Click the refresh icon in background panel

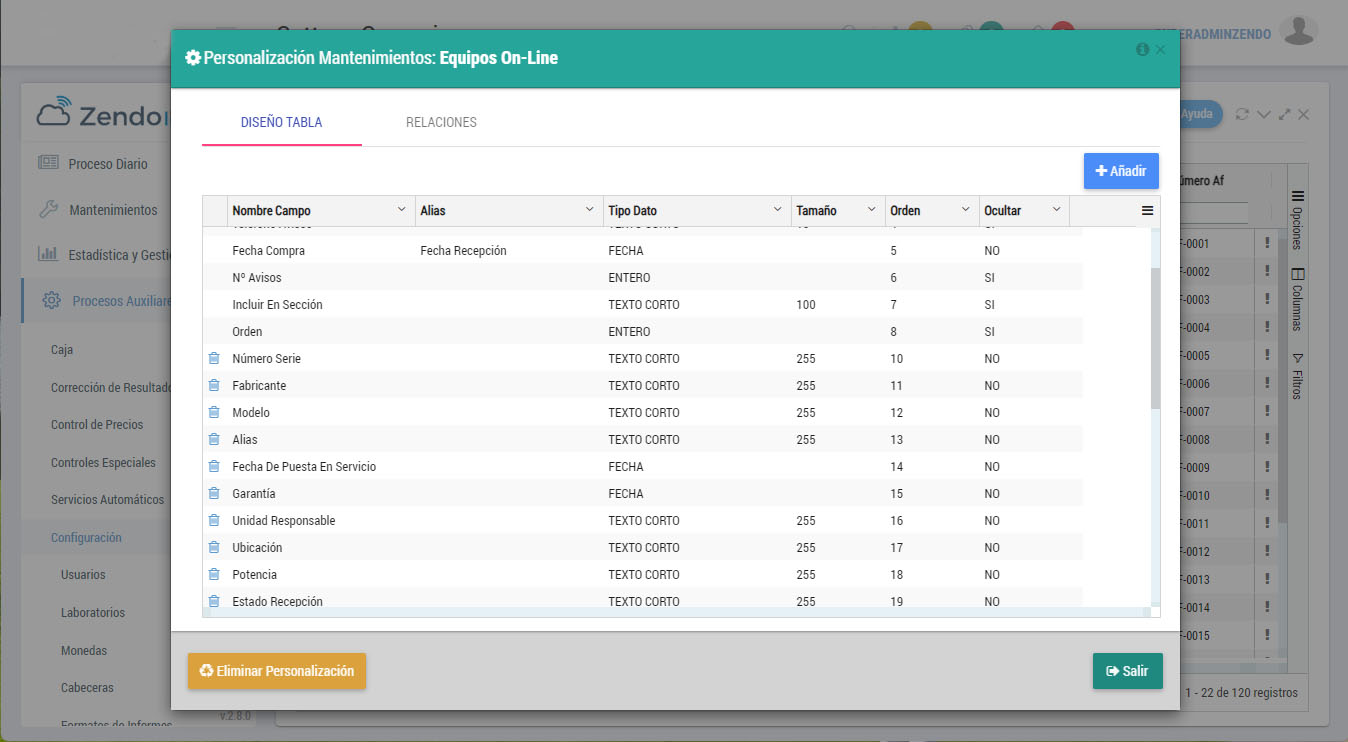coord(1243,114)
